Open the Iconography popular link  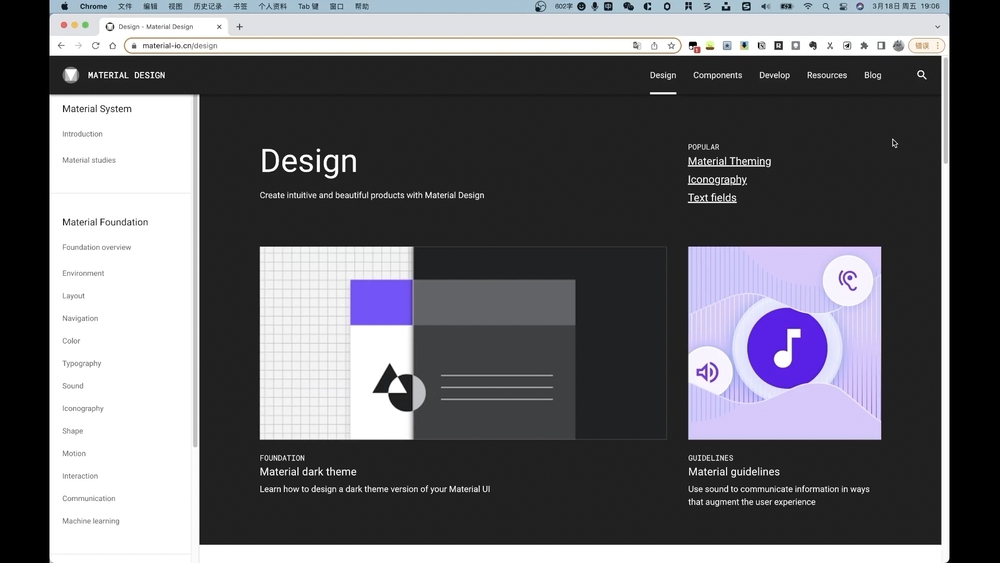pos(717,180)
